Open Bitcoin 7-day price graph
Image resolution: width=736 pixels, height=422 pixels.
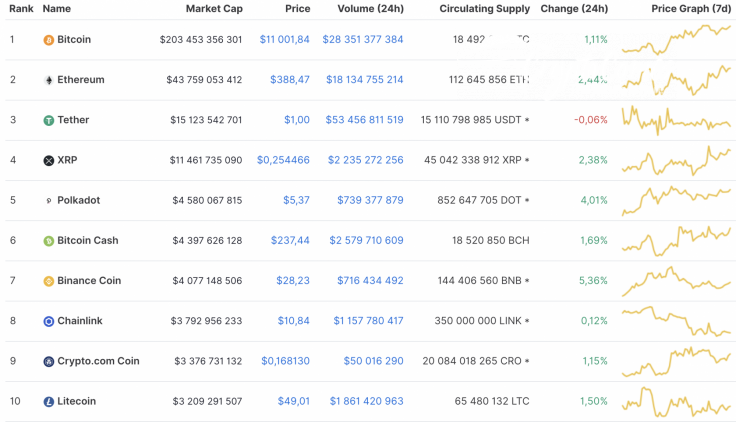(676, 39)
